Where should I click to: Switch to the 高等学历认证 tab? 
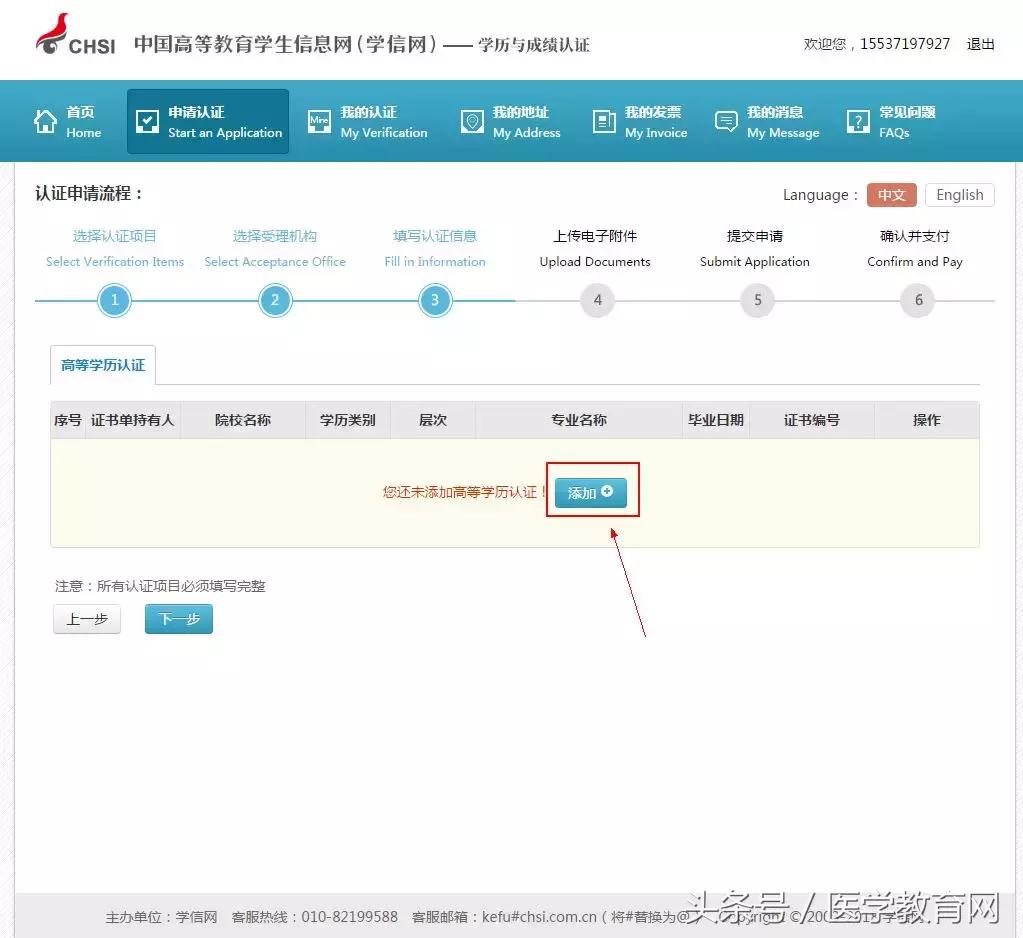click(x=102, y=365)
